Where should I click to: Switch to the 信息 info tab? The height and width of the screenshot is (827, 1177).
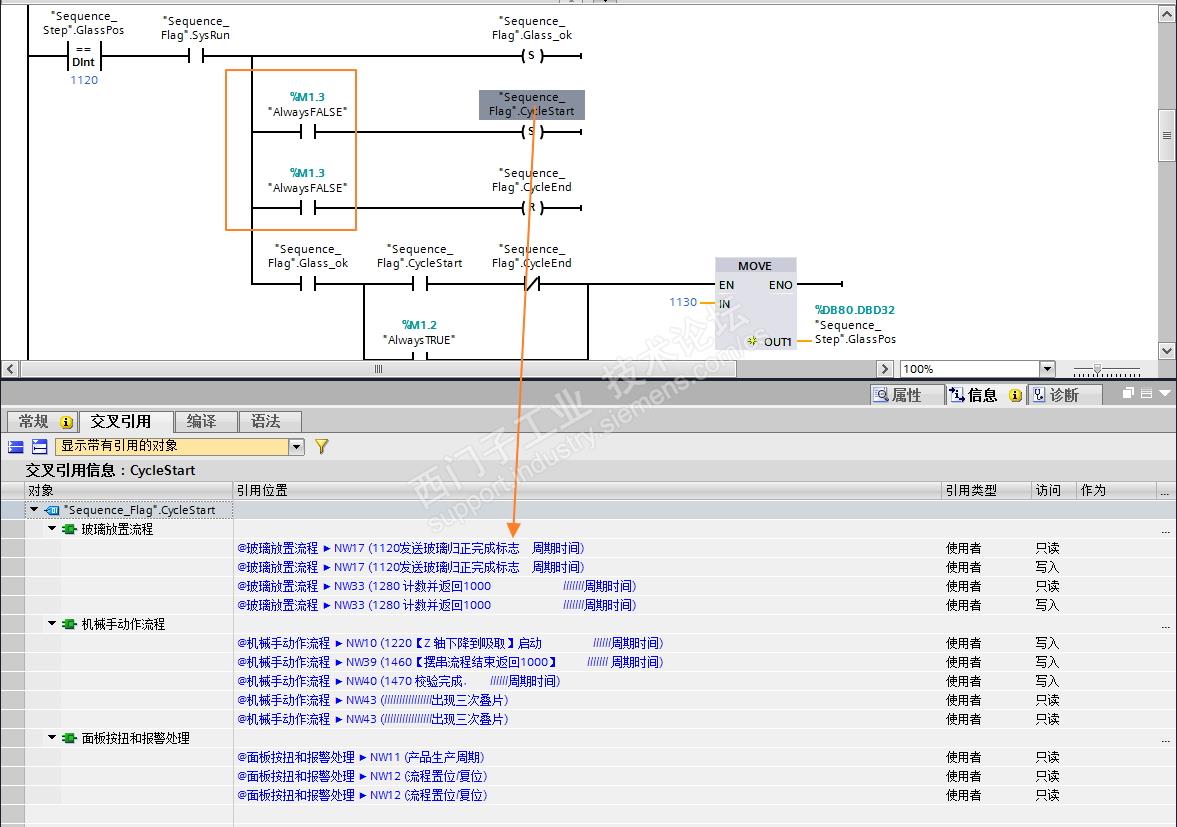[x=985, y=395]
